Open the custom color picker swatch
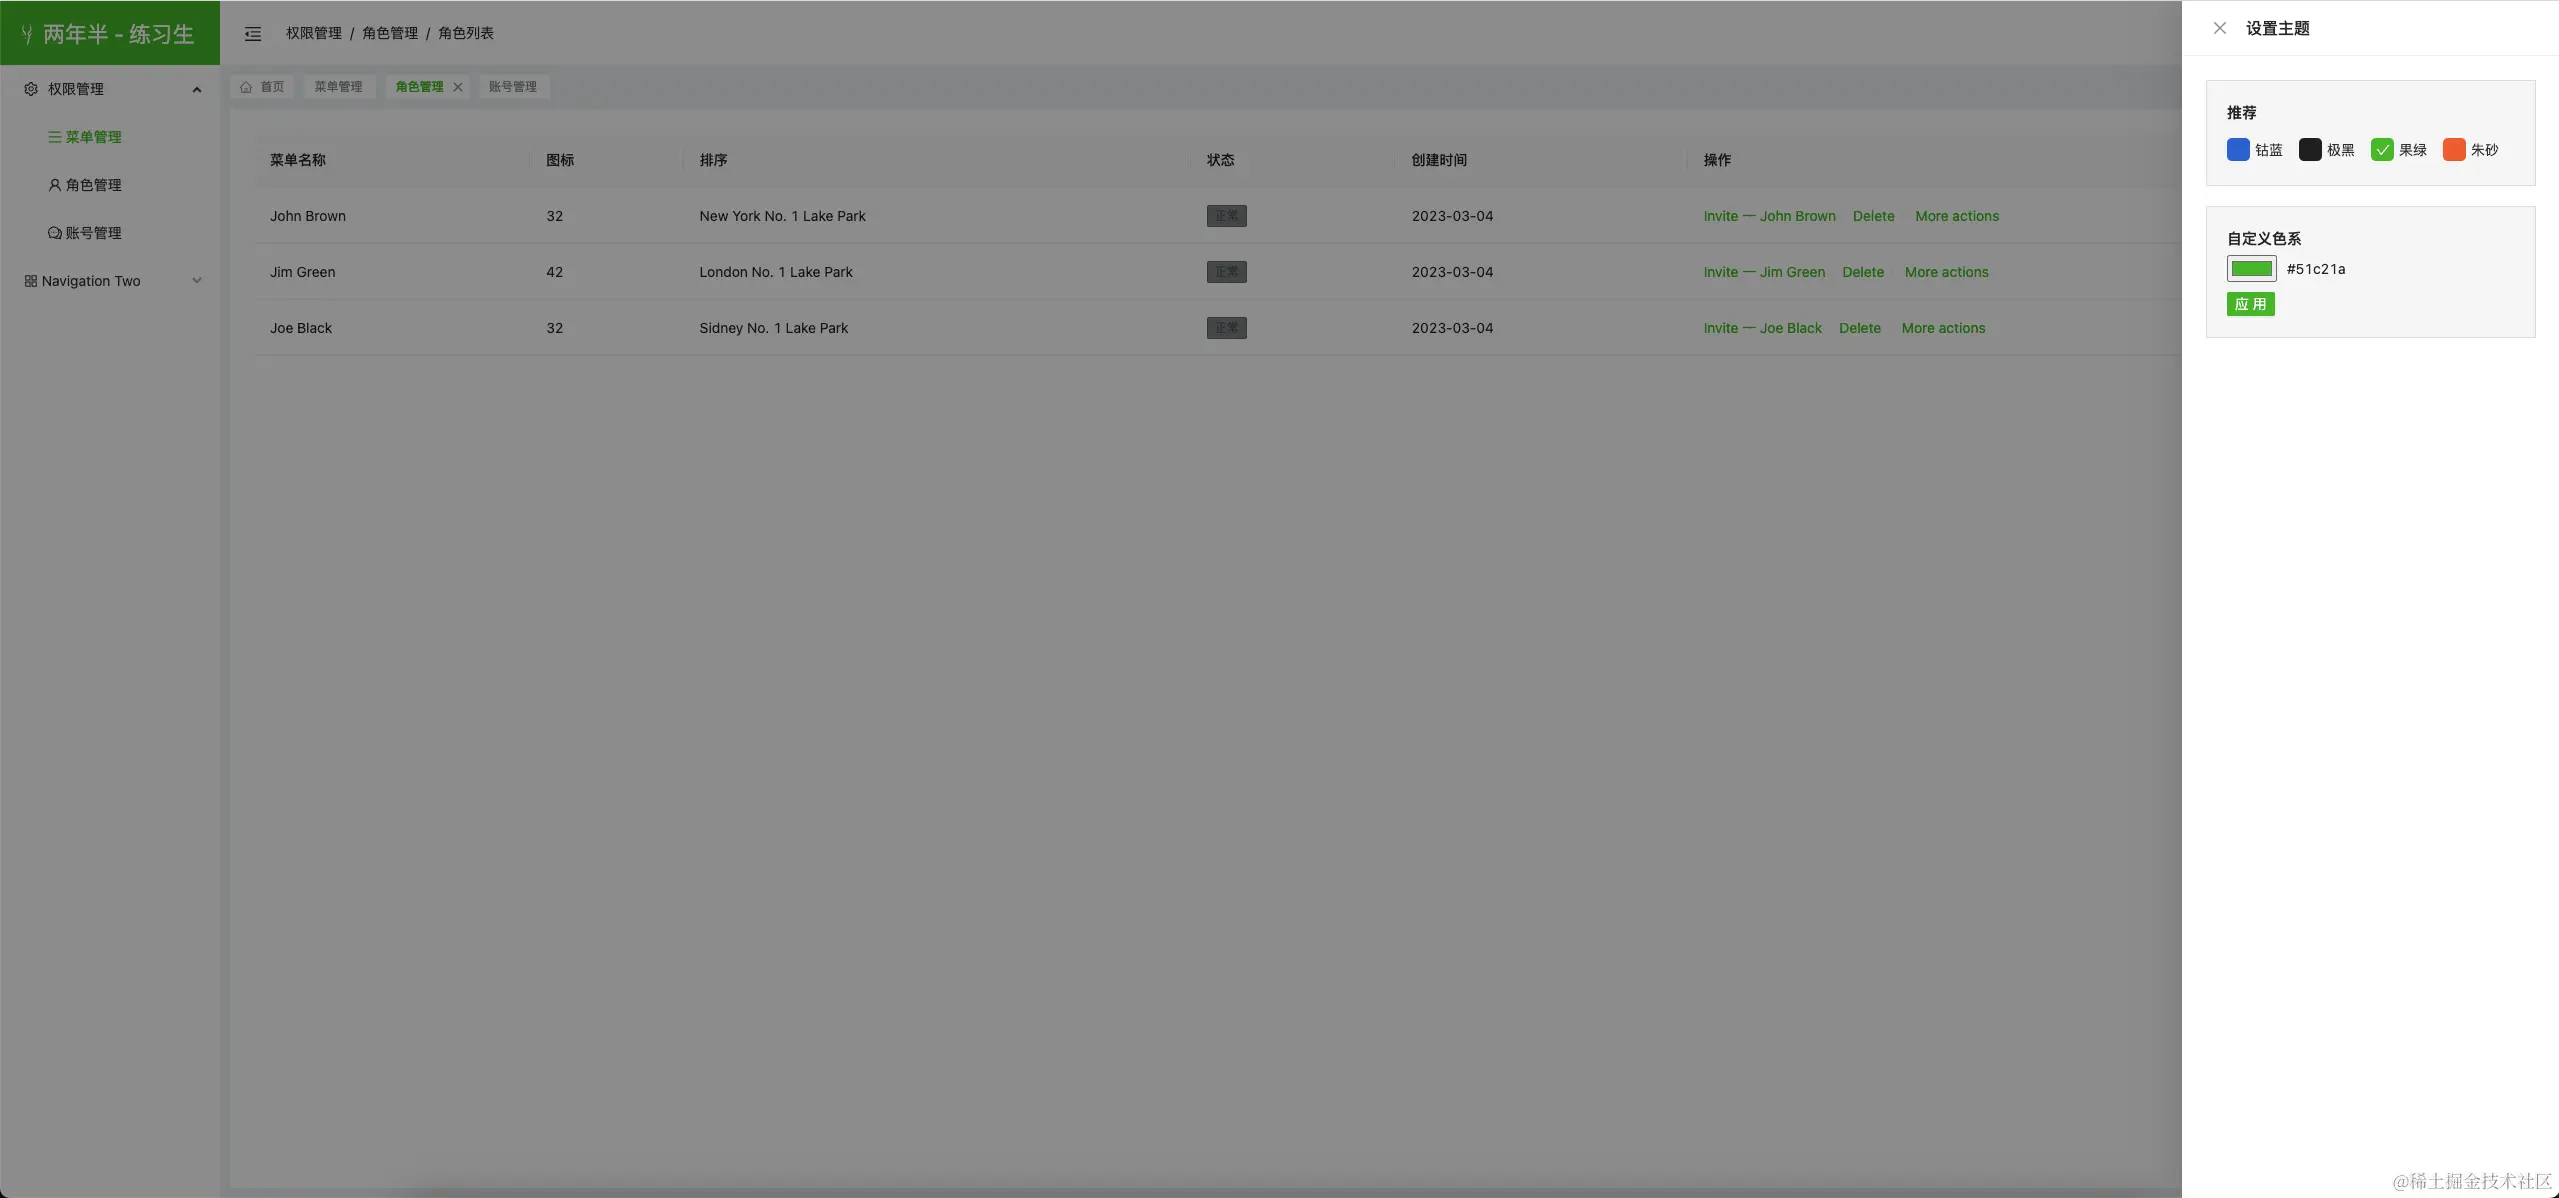This screenshot has height=1198, width=2559. 2251,269
